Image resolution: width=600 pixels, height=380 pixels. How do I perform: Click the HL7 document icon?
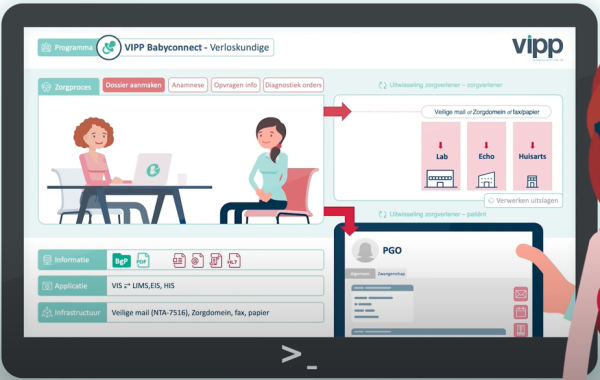point(234,261)
